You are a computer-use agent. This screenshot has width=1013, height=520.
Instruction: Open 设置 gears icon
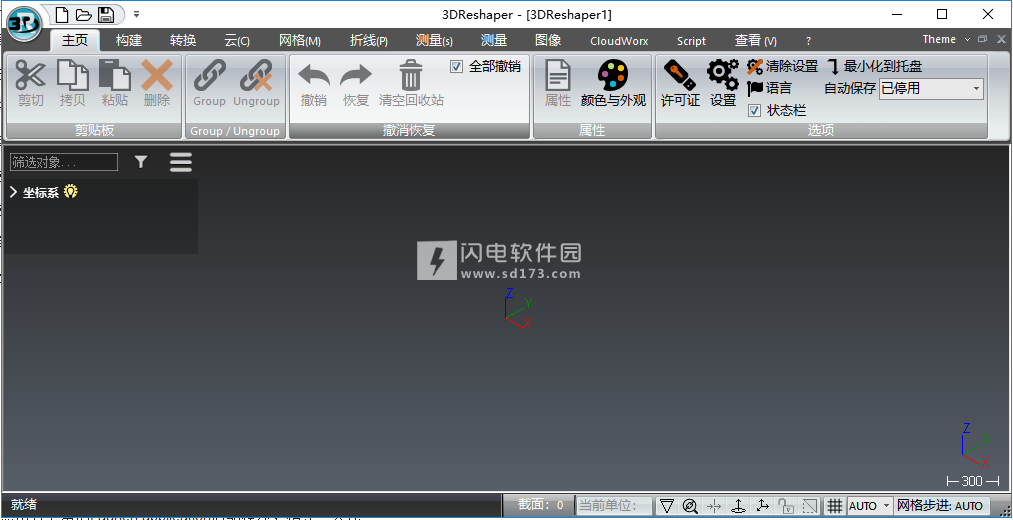tap(723, 75)
